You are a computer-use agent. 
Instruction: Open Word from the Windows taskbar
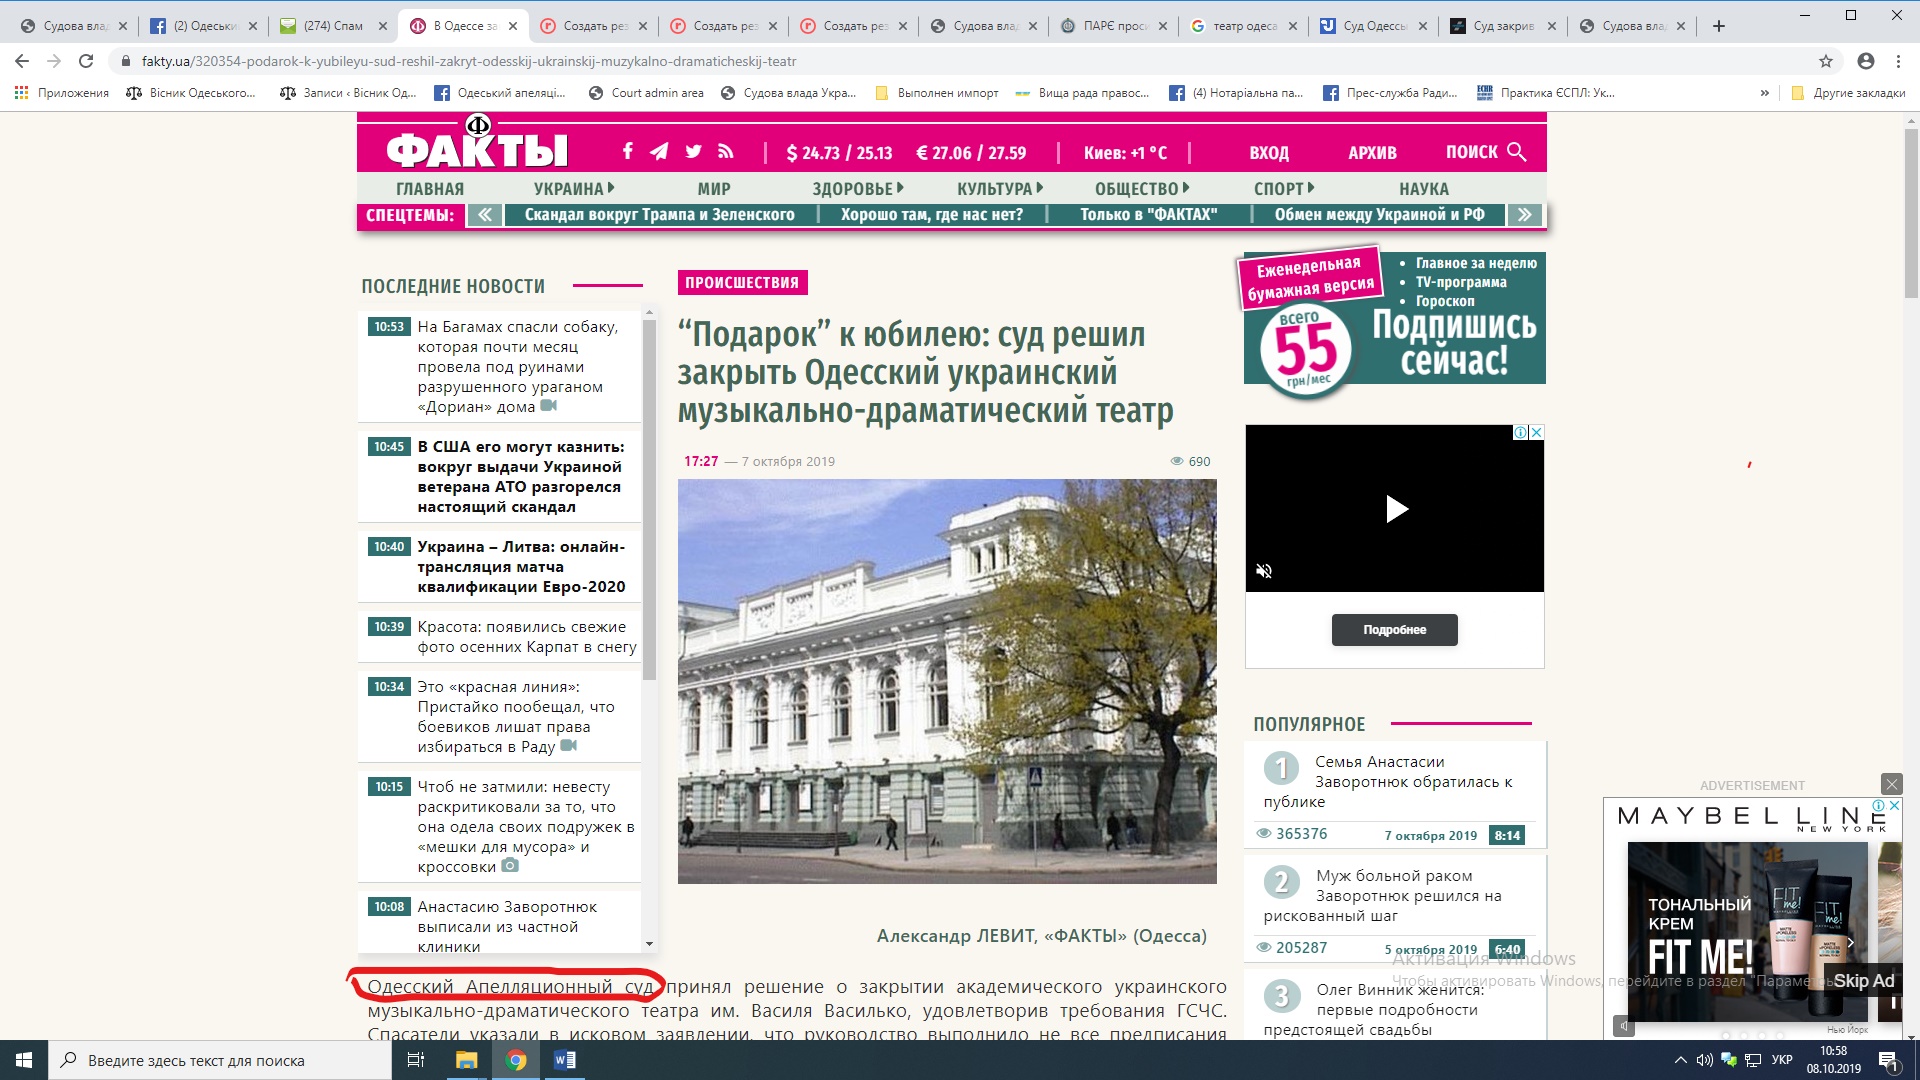[564, 1060]
